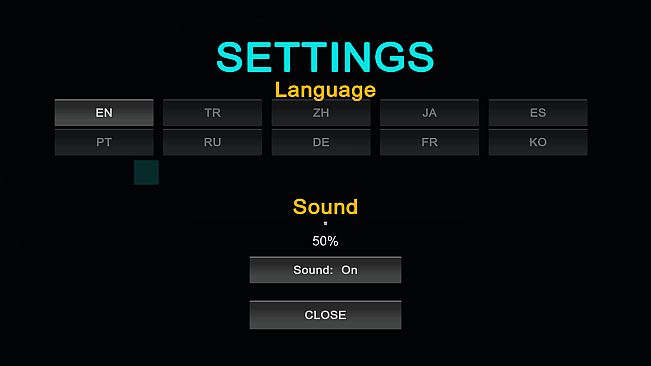Click the dark teal square
This screenshot has height=366, width=651.
[146, 172]
